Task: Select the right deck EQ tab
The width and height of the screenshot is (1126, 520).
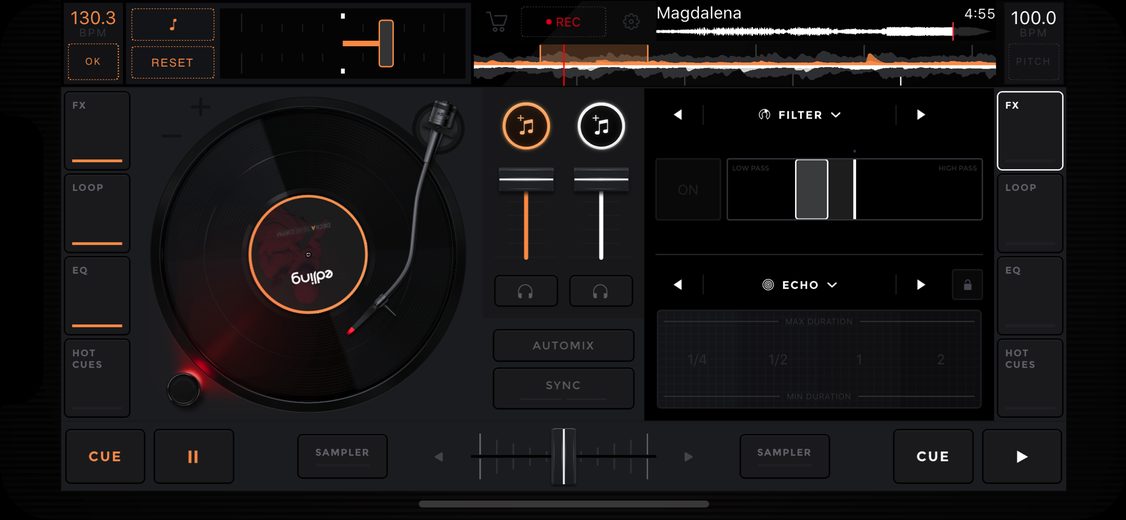Action: pos(1030,296)
